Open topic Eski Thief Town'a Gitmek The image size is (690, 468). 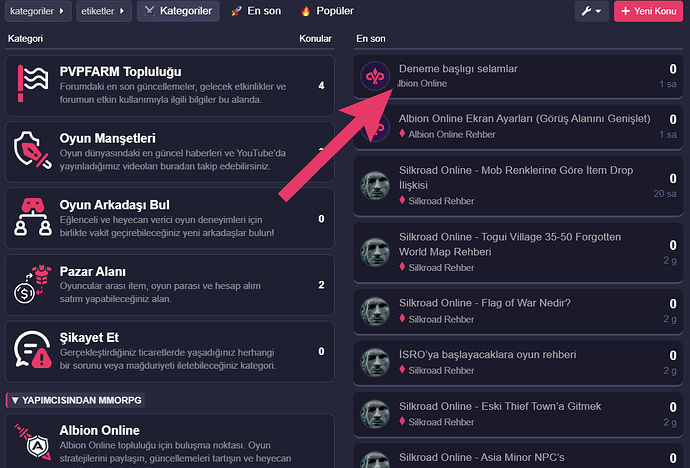[500, 406]
